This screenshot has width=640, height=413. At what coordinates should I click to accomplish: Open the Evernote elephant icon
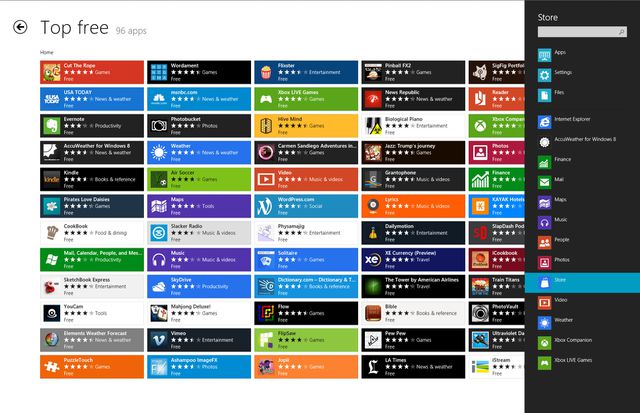[51, 126]
